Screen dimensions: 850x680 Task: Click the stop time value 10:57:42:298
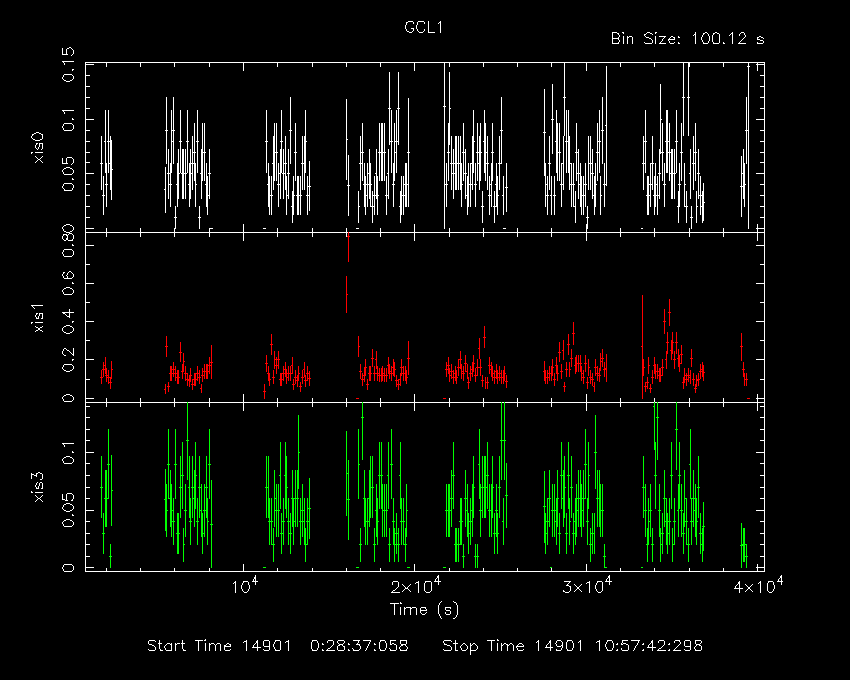pyautogui.click(x=649, y=646)
